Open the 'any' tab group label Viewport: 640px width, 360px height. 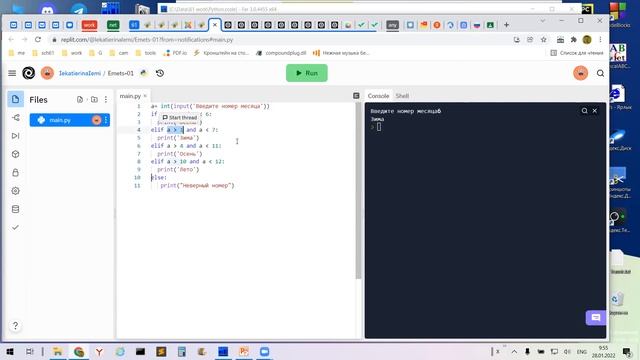click(x=392, y=25)
